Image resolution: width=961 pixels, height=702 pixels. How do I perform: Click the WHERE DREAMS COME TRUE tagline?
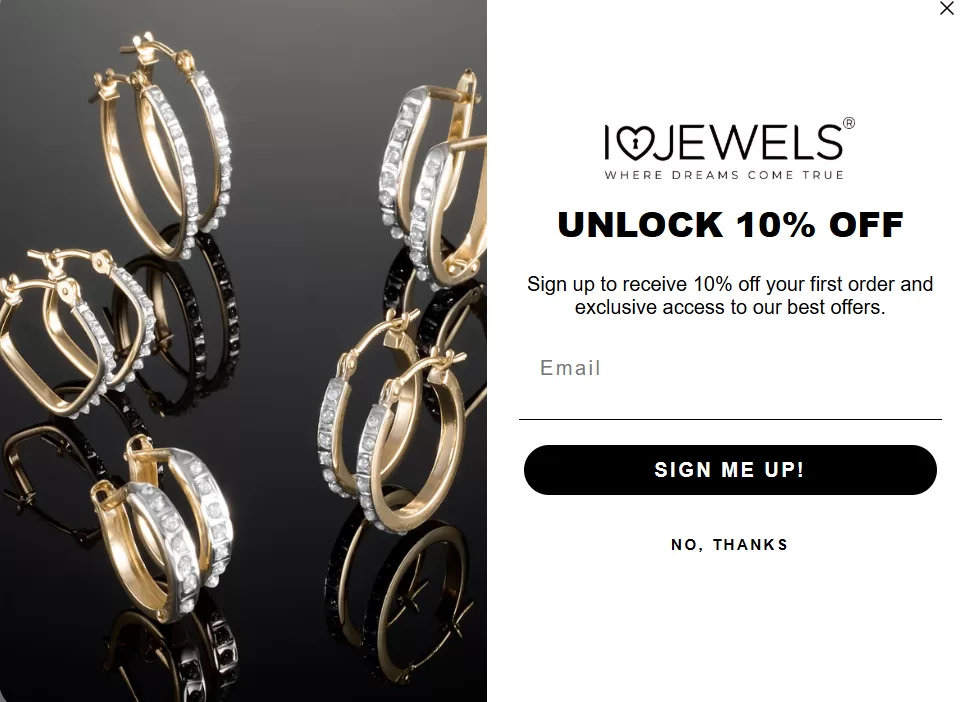click(724, 175)
